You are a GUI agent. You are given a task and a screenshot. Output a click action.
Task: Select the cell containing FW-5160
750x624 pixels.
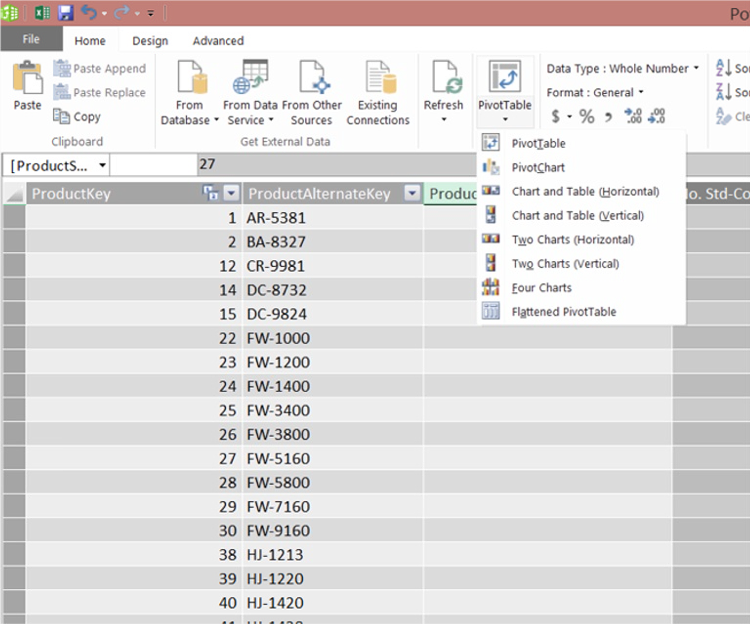[278, 459]
